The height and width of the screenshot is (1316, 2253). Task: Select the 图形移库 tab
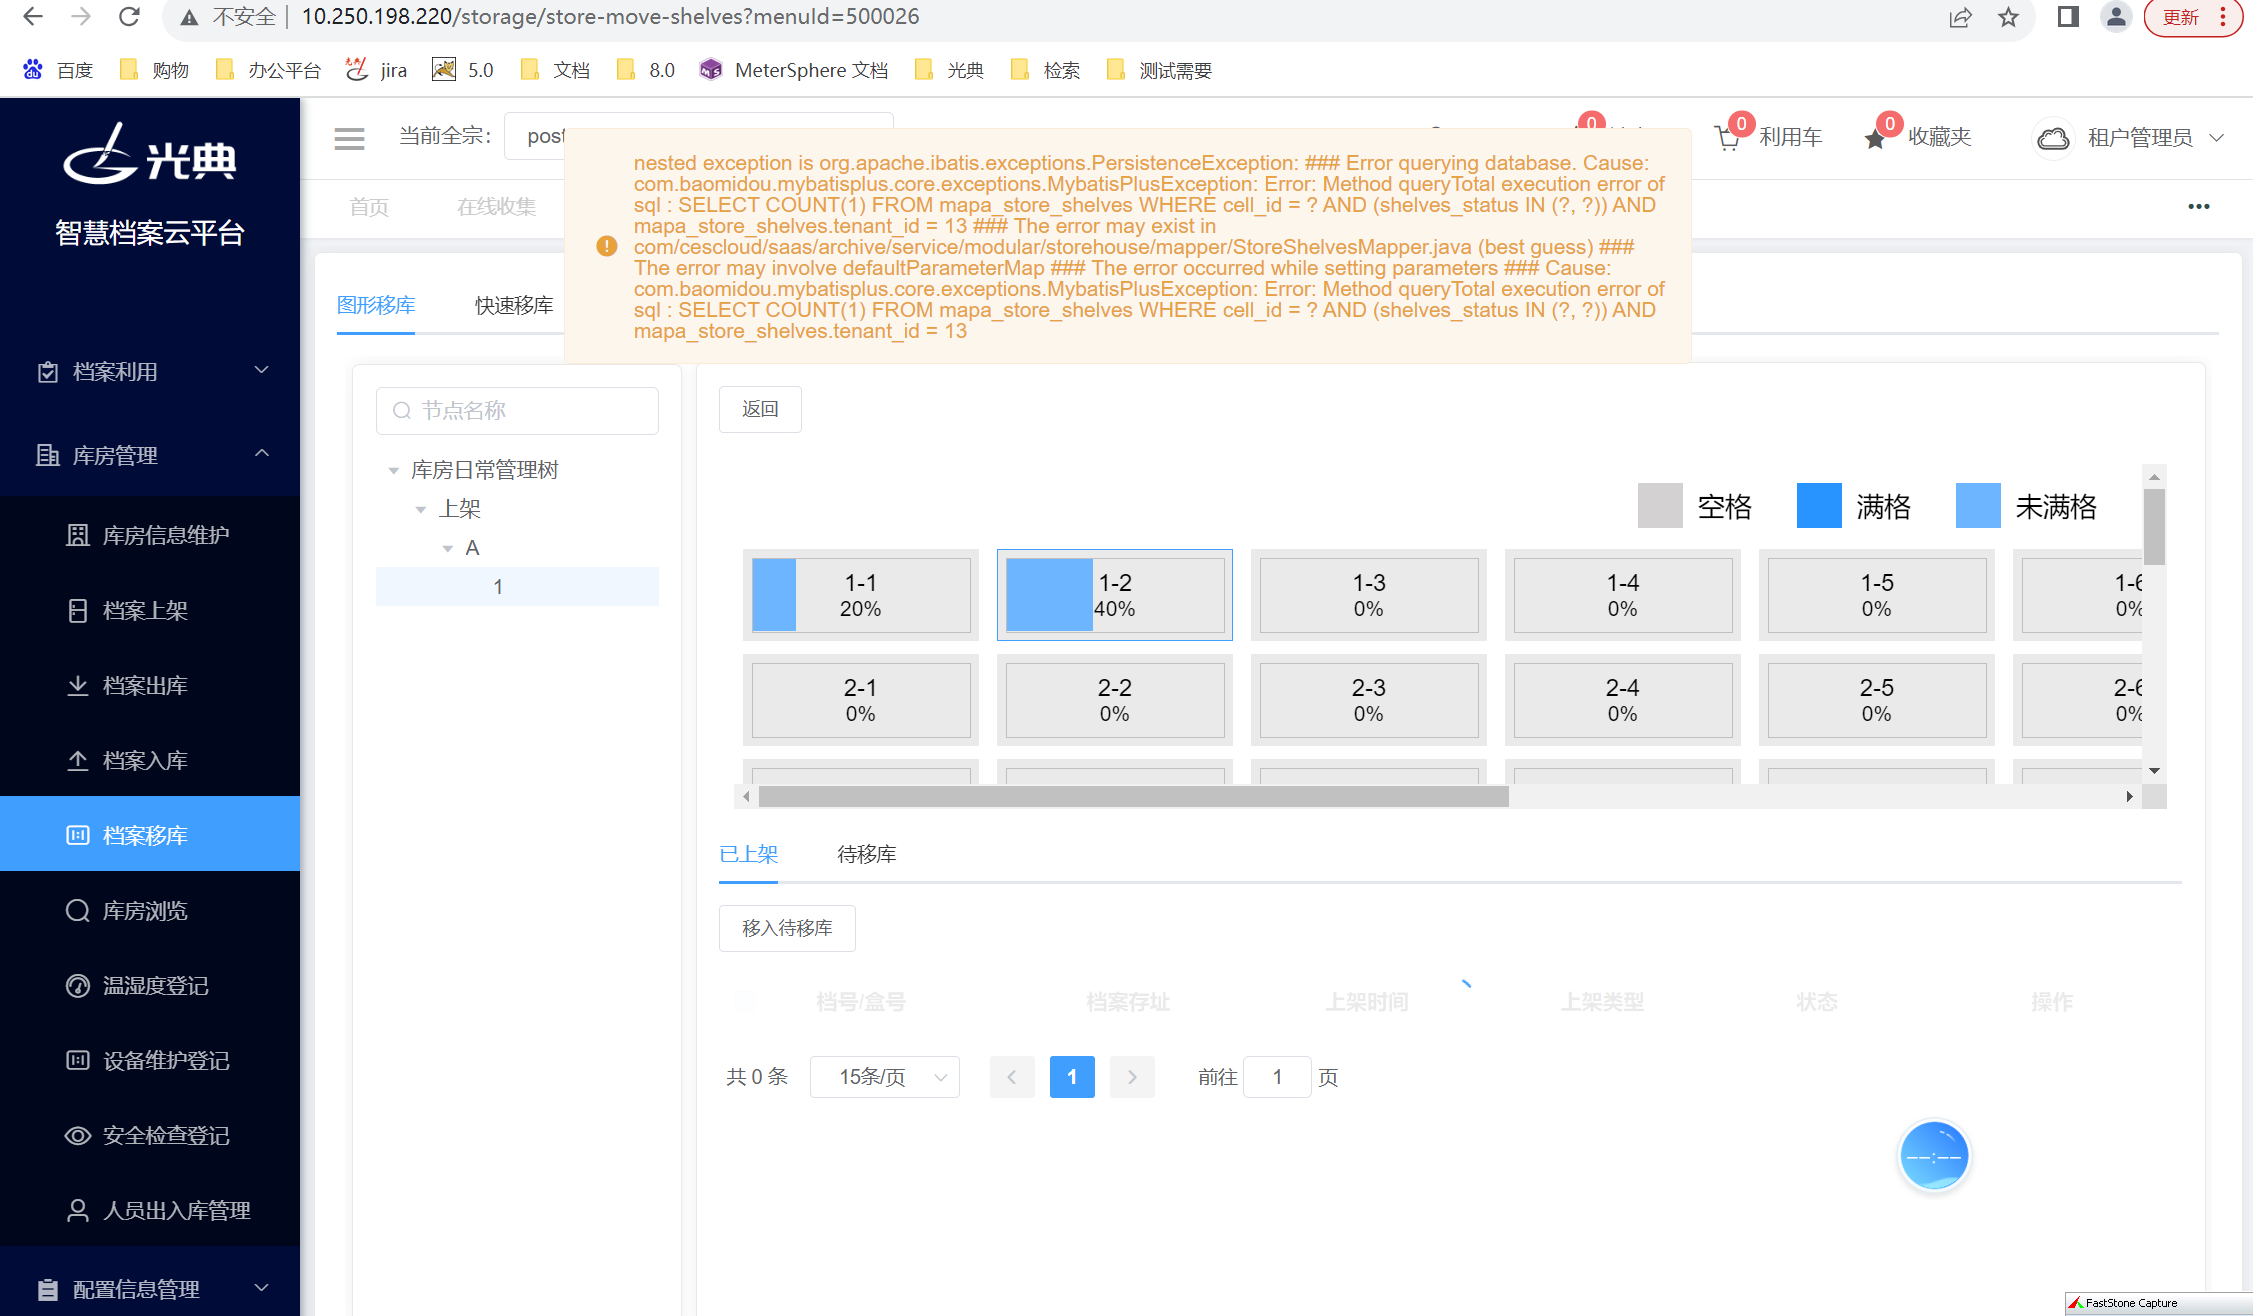pos(376,305)
